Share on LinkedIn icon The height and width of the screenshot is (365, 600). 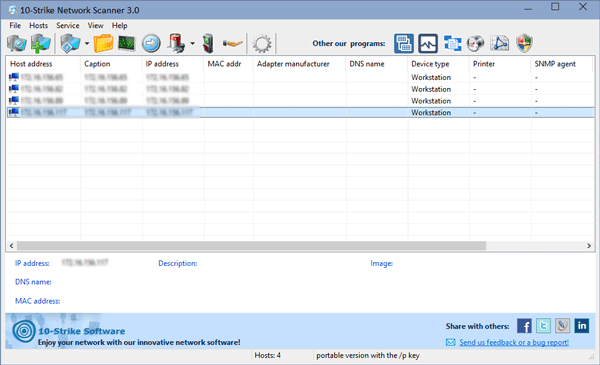[582, 326]
